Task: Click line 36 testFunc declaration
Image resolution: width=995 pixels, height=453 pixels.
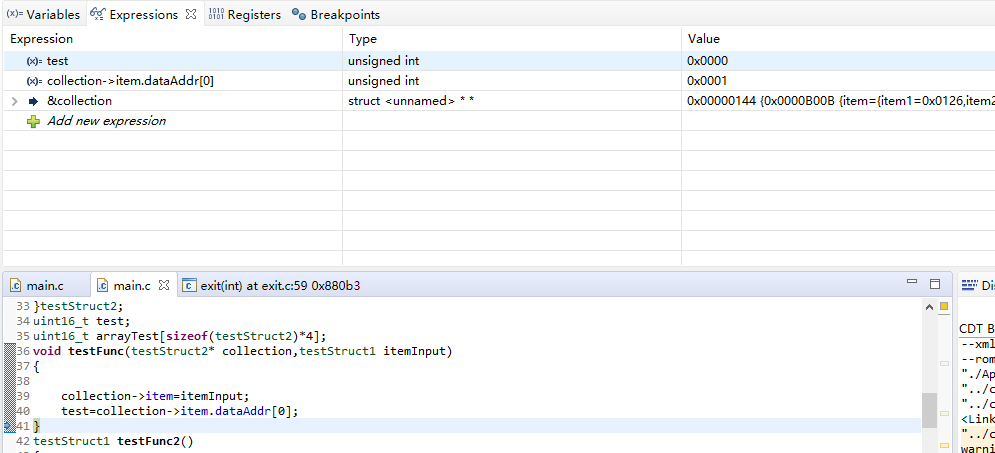Action: (242, 351)
